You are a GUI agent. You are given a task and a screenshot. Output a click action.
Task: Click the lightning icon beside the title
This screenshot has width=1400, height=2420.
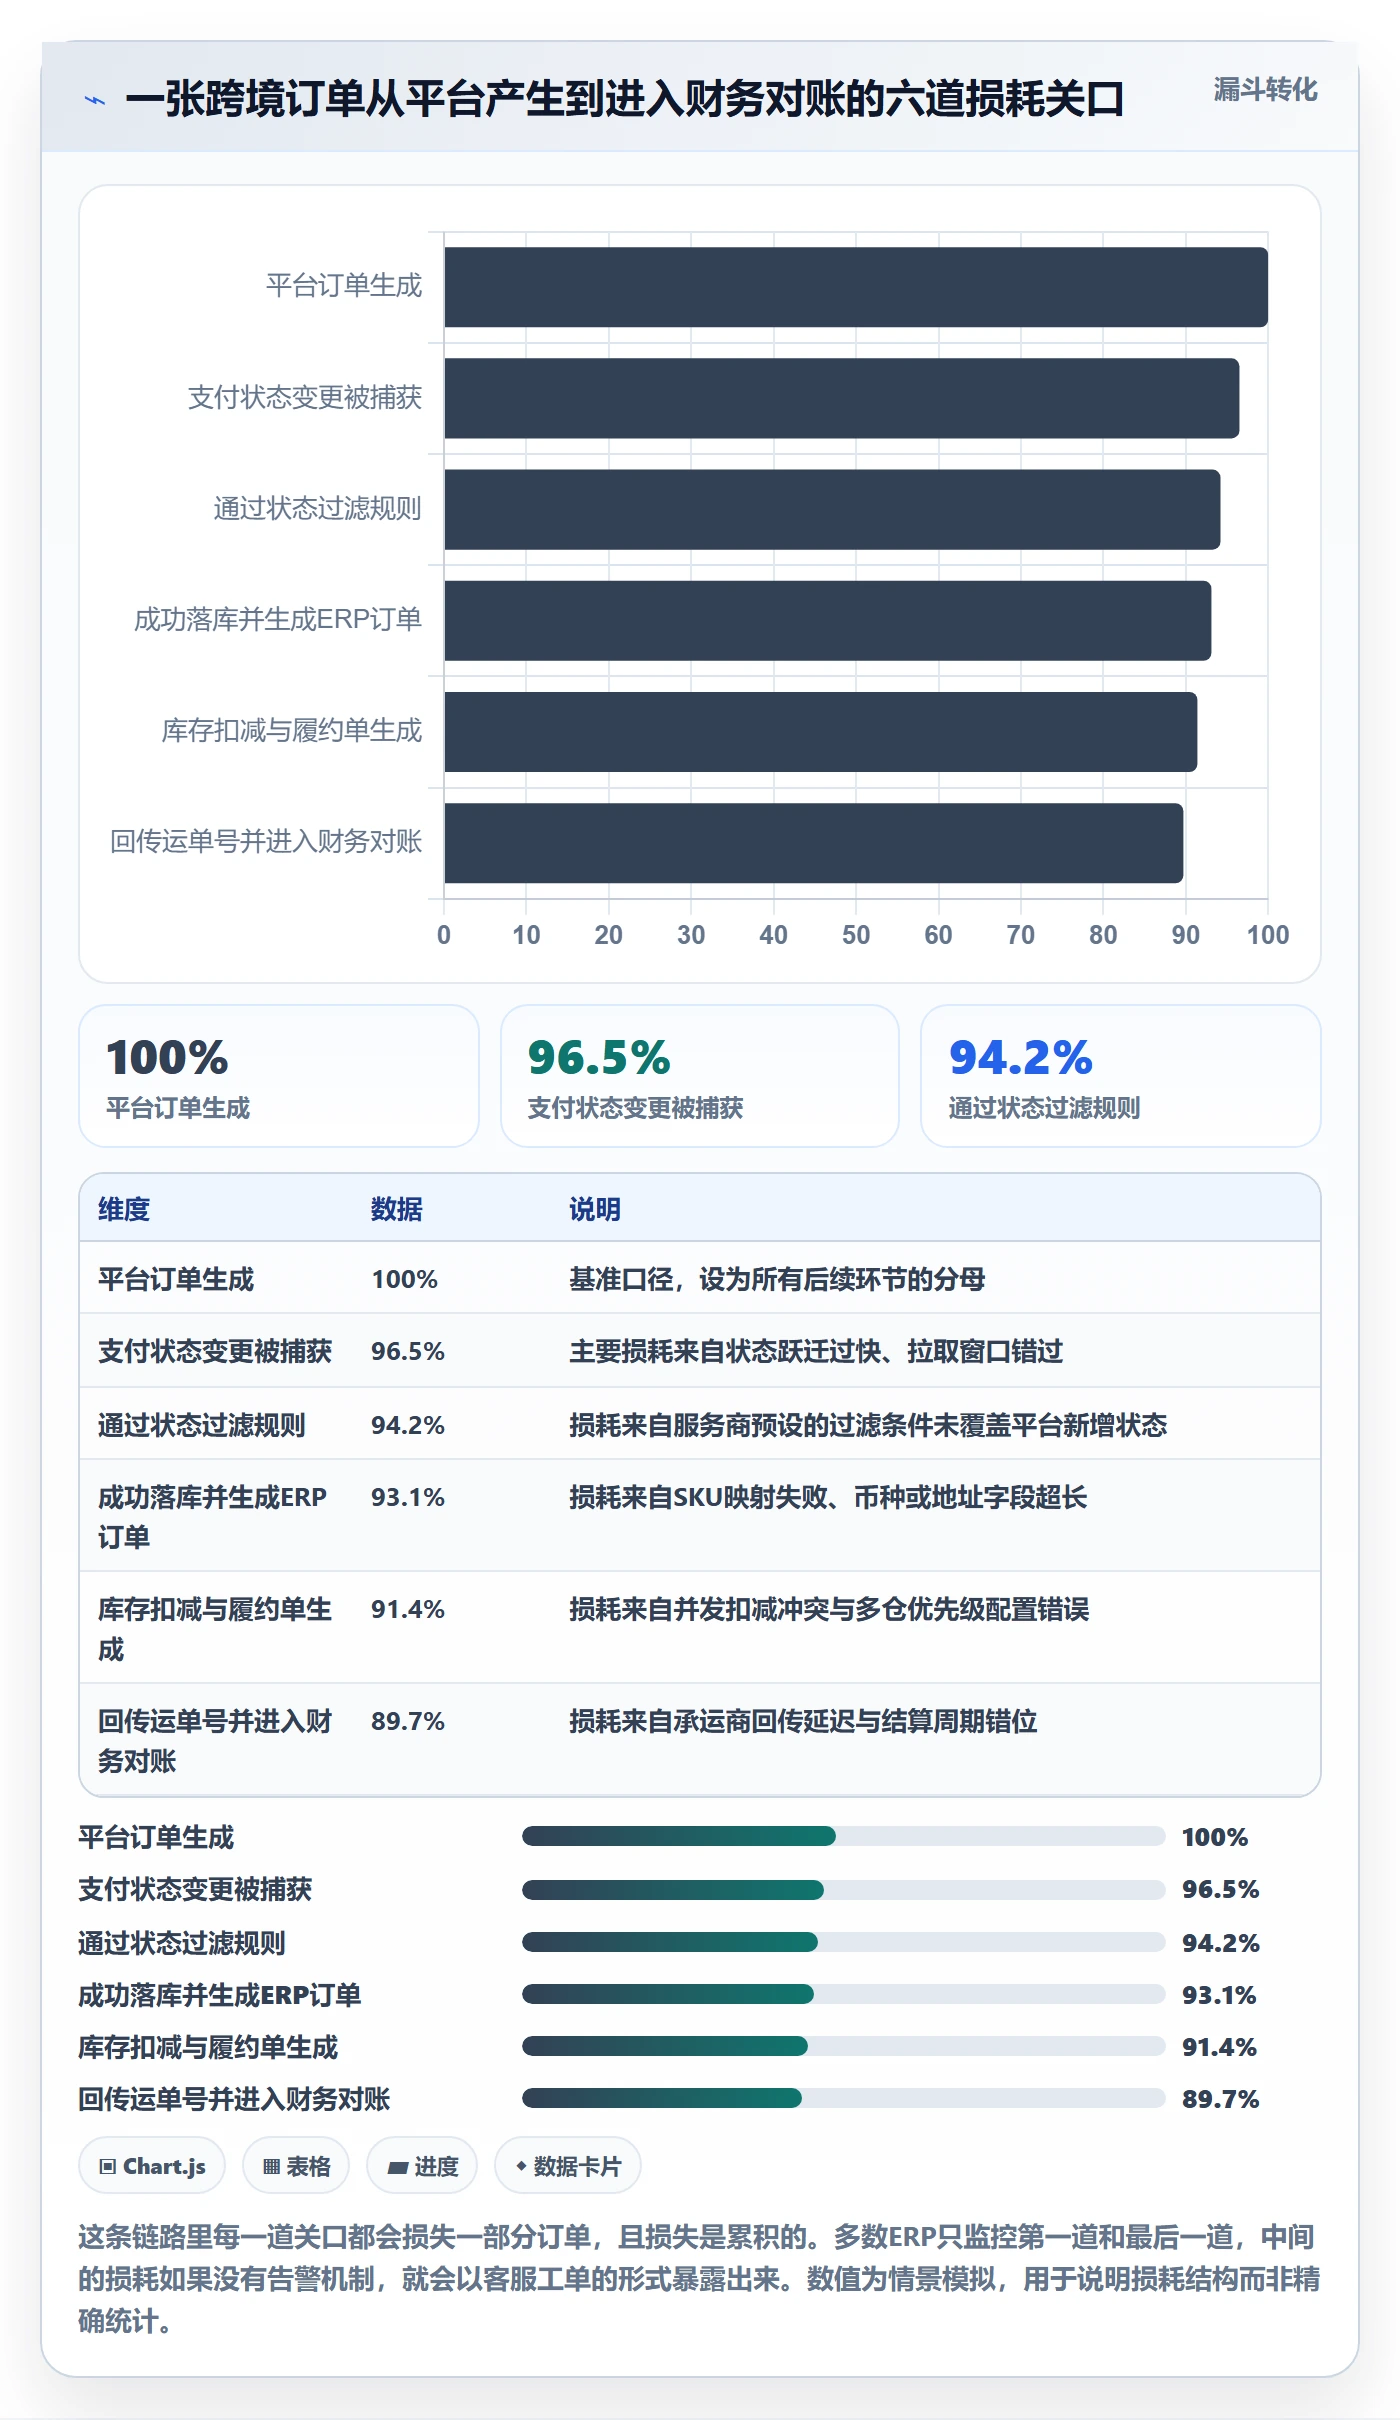(x=95, y=100)
